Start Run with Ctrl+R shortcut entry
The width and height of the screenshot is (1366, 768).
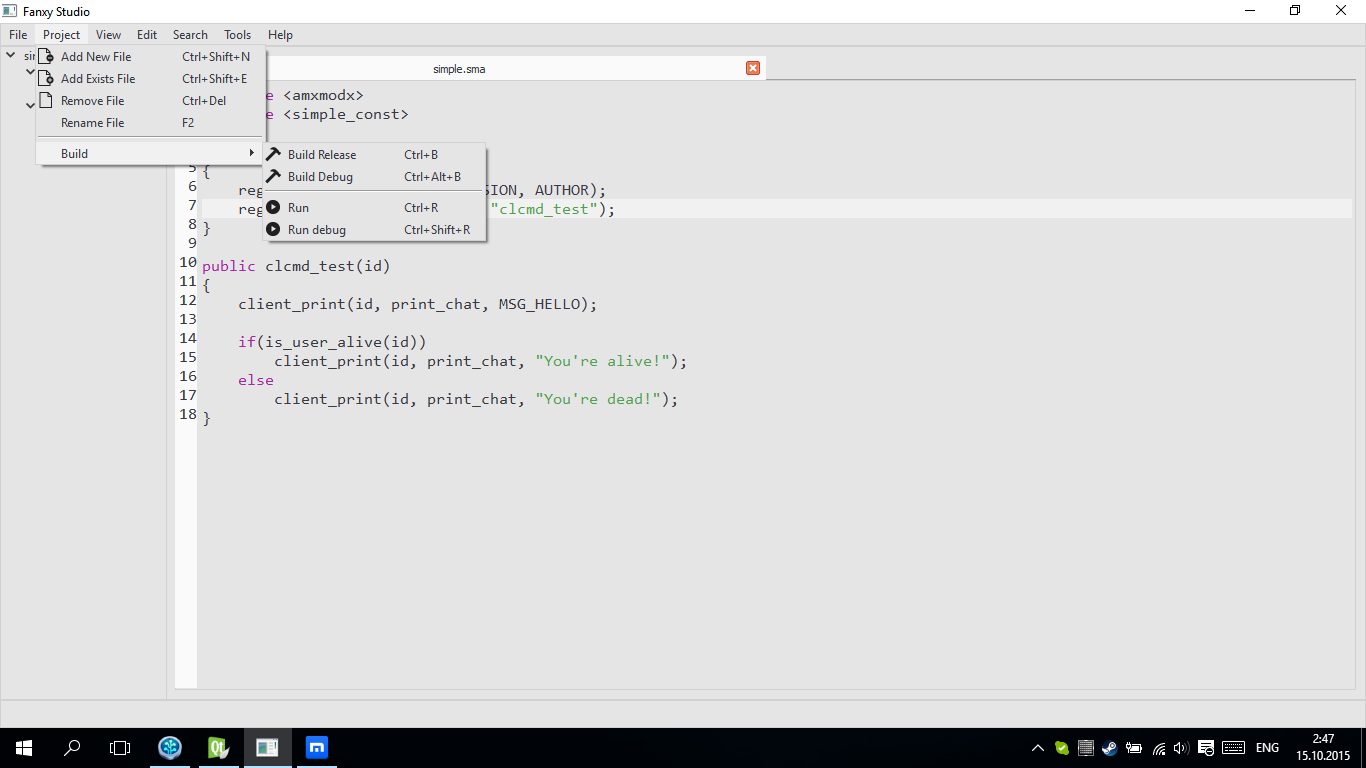coord(374,208)
